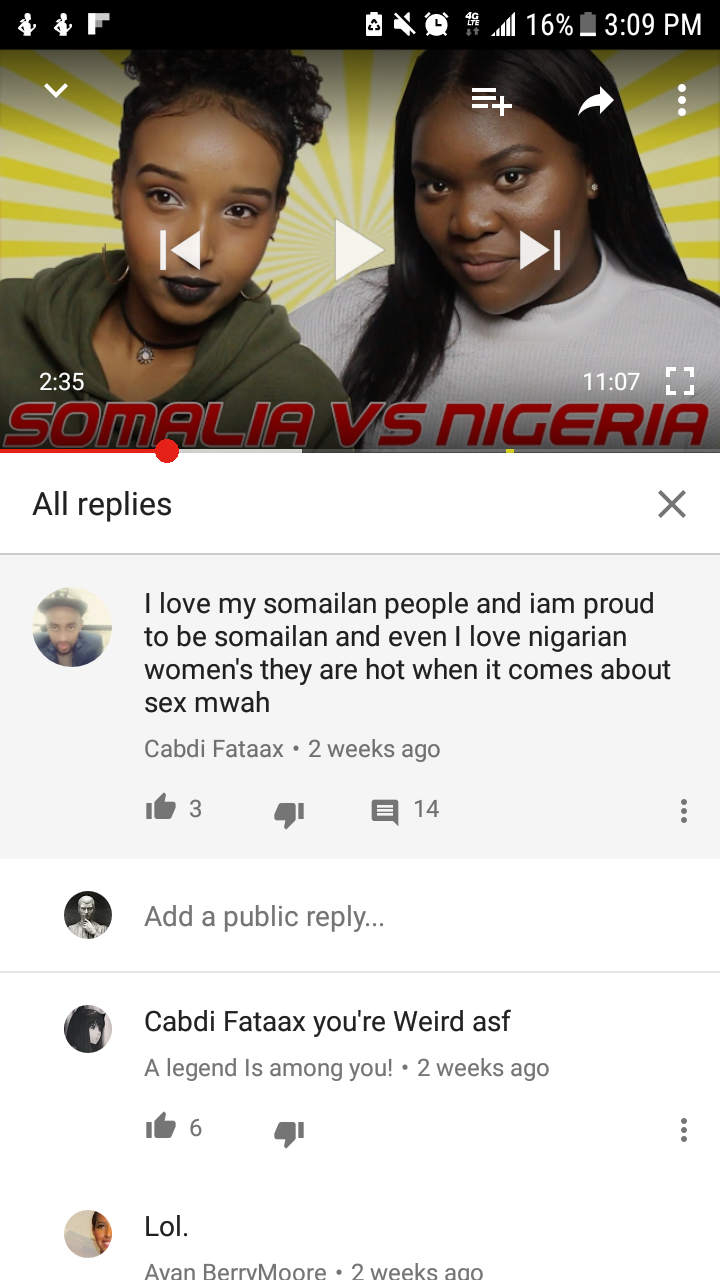Open options for "A legend Is among you!" reply
Viewport: 720px width, 1280px height.
(684, 1130)
